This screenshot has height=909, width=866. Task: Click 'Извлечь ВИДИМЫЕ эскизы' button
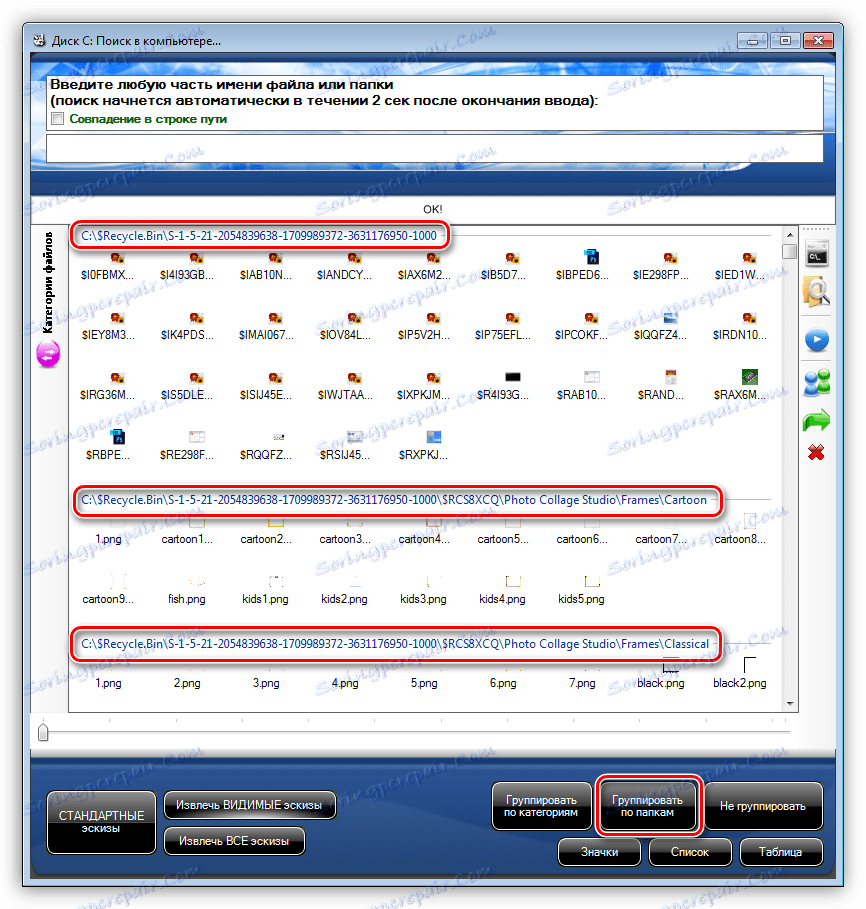click(249, 805)
